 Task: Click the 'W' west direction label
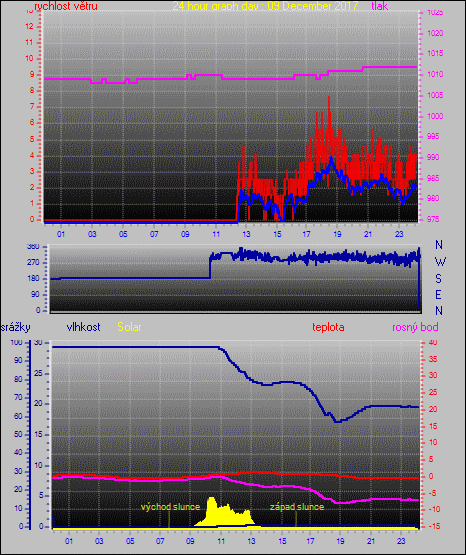pyautogui.click(x=440, y=262)
